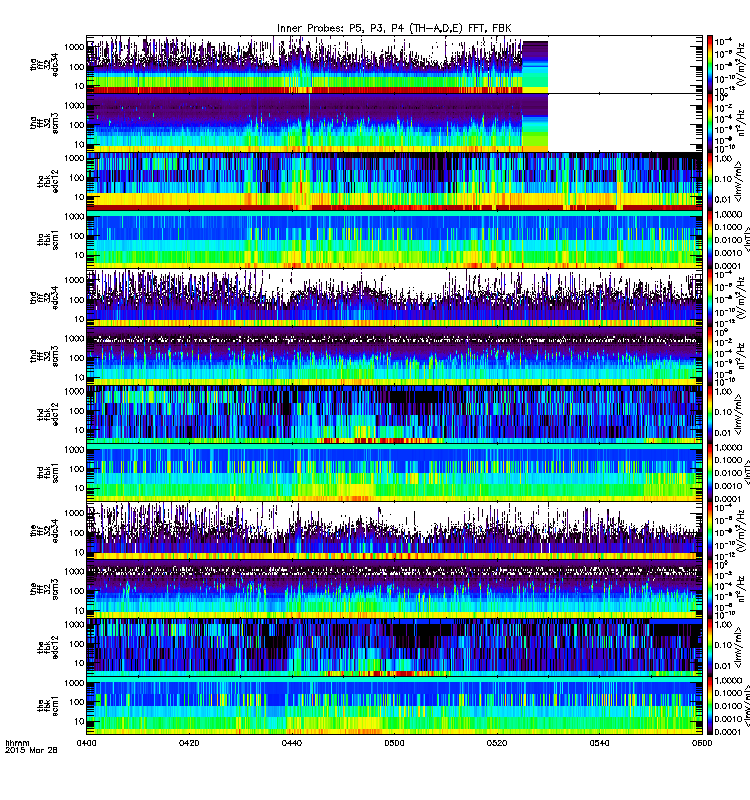
Task: Select the 'thd fff 32 scm3' panel label
Action: (44, 356)
